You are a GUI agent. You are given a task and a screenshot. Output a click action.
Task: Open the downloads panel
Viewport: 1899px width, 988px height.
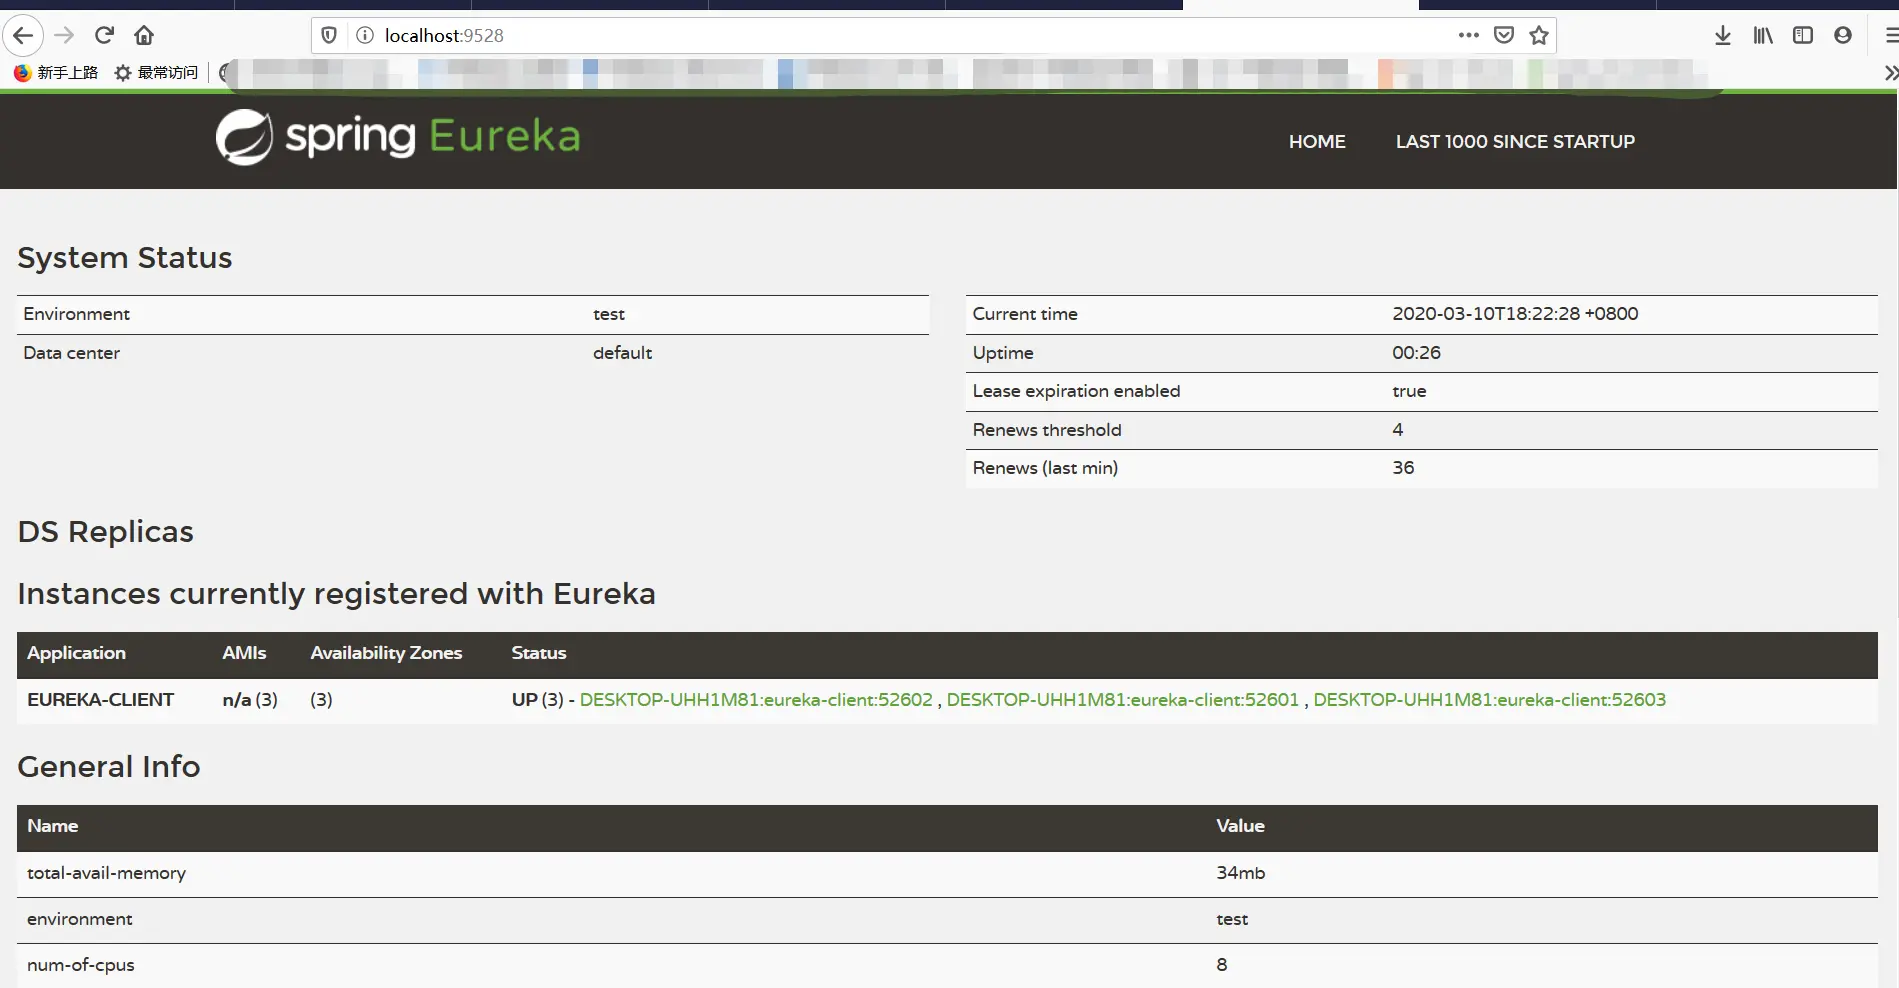(1722, 36)
